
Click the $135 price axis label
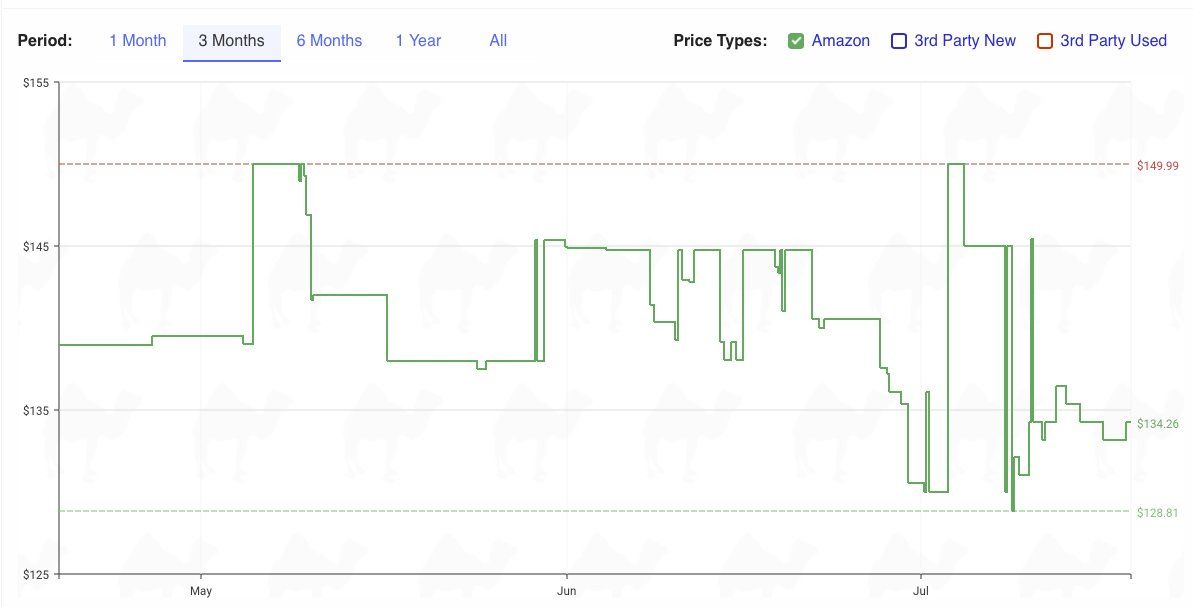click(36, 411)
